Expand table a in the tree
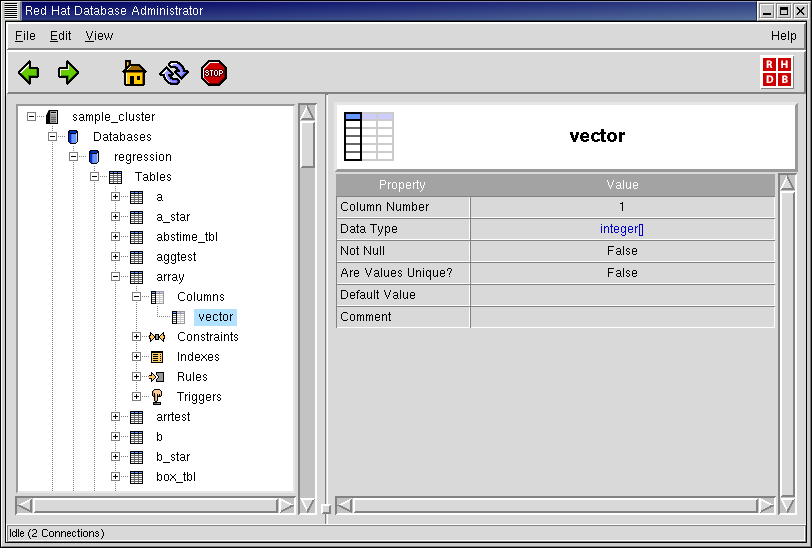Viewport: 812px width, 548px height. pyautogui.click(x=115, y=197)
